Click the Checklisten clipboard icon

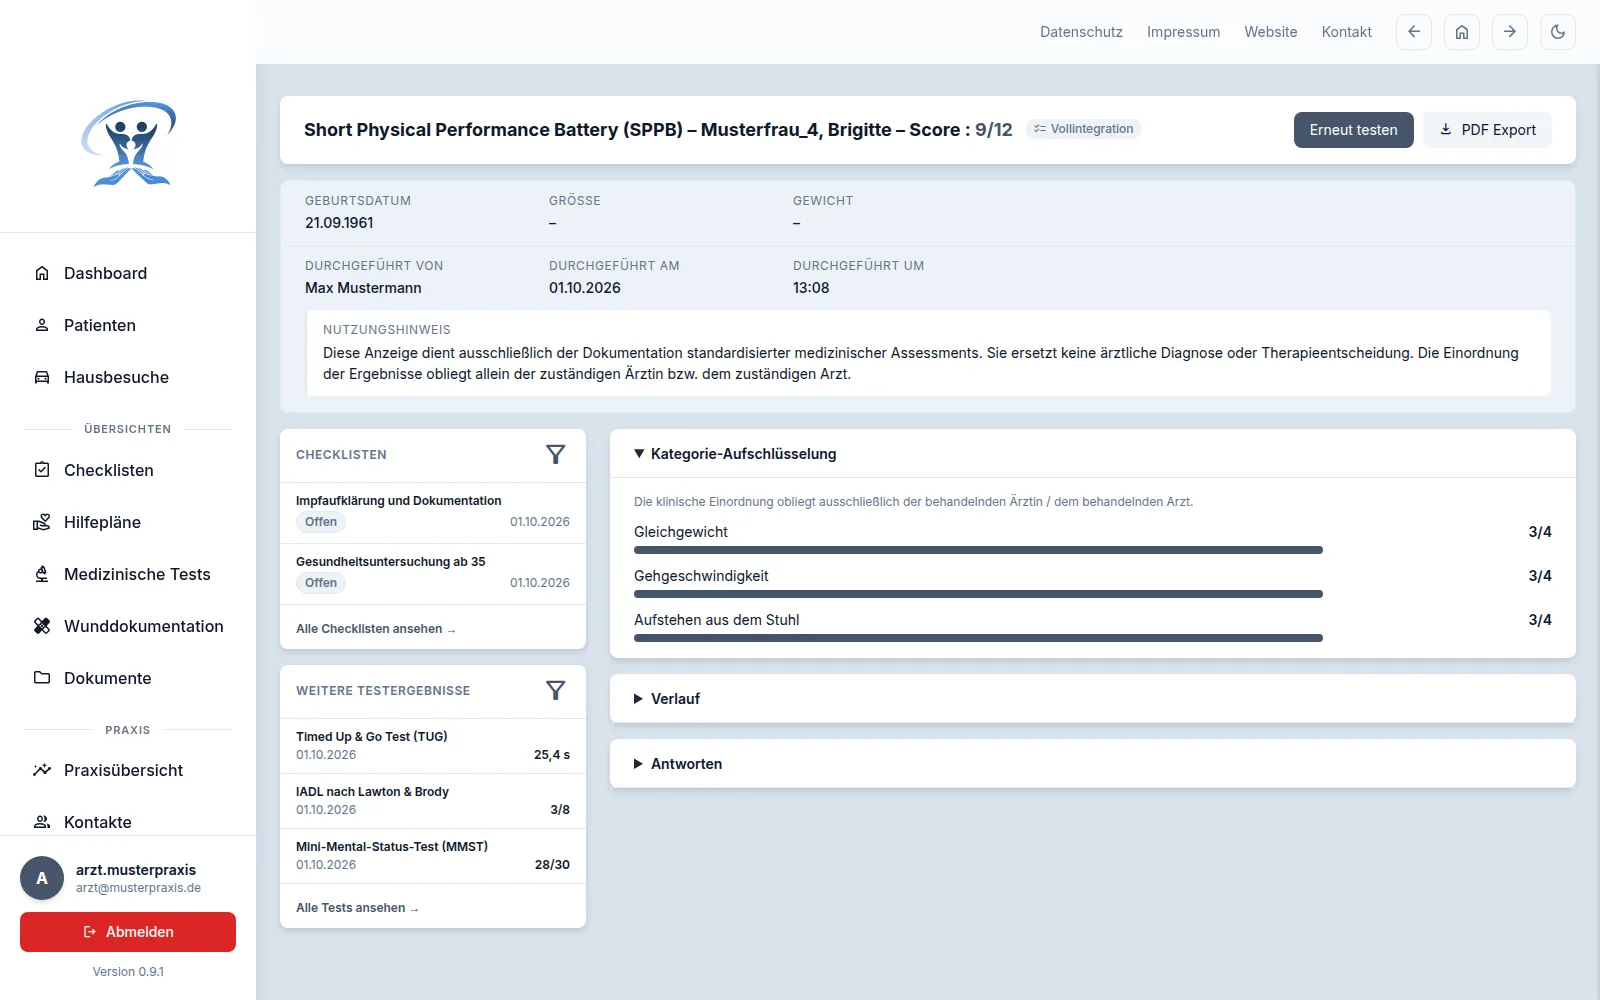tap(42, 470)
